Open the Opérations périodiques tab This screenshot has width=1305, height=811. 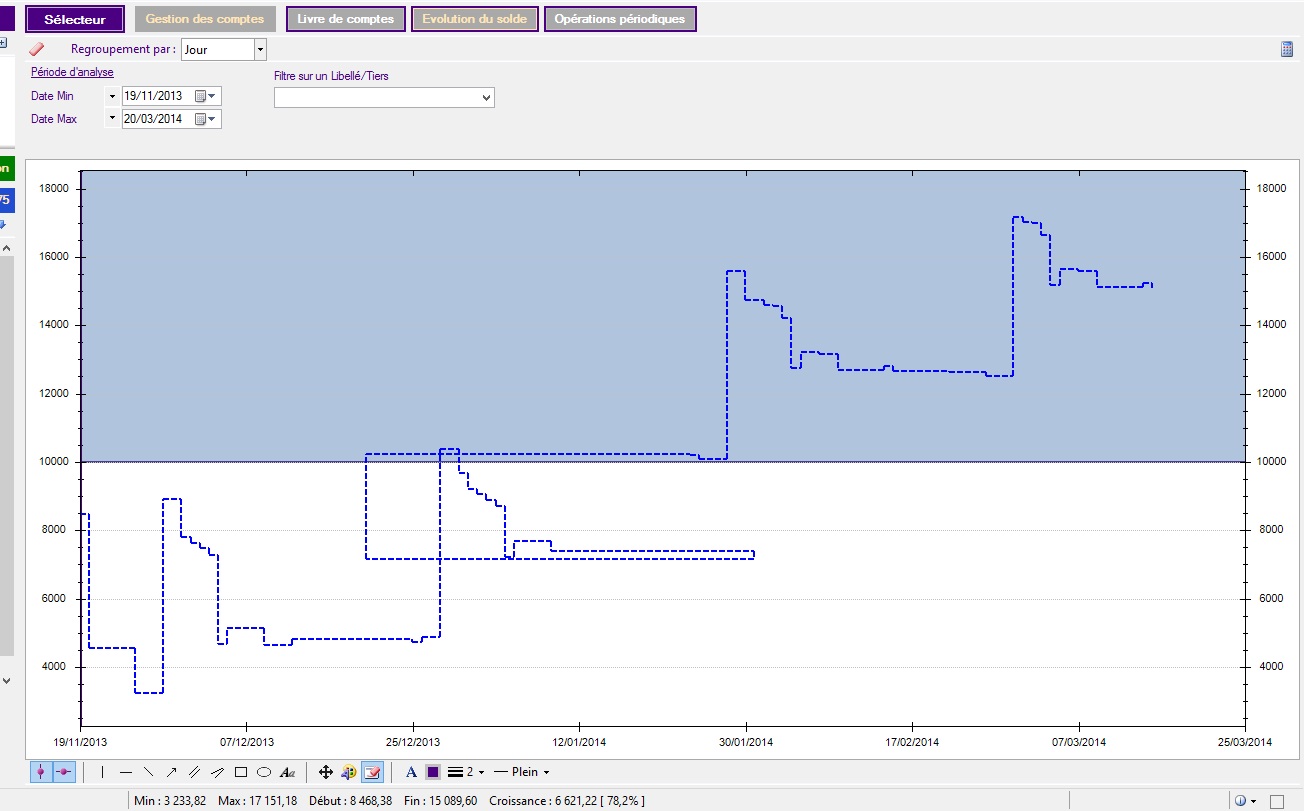click(x=619, y=19)
